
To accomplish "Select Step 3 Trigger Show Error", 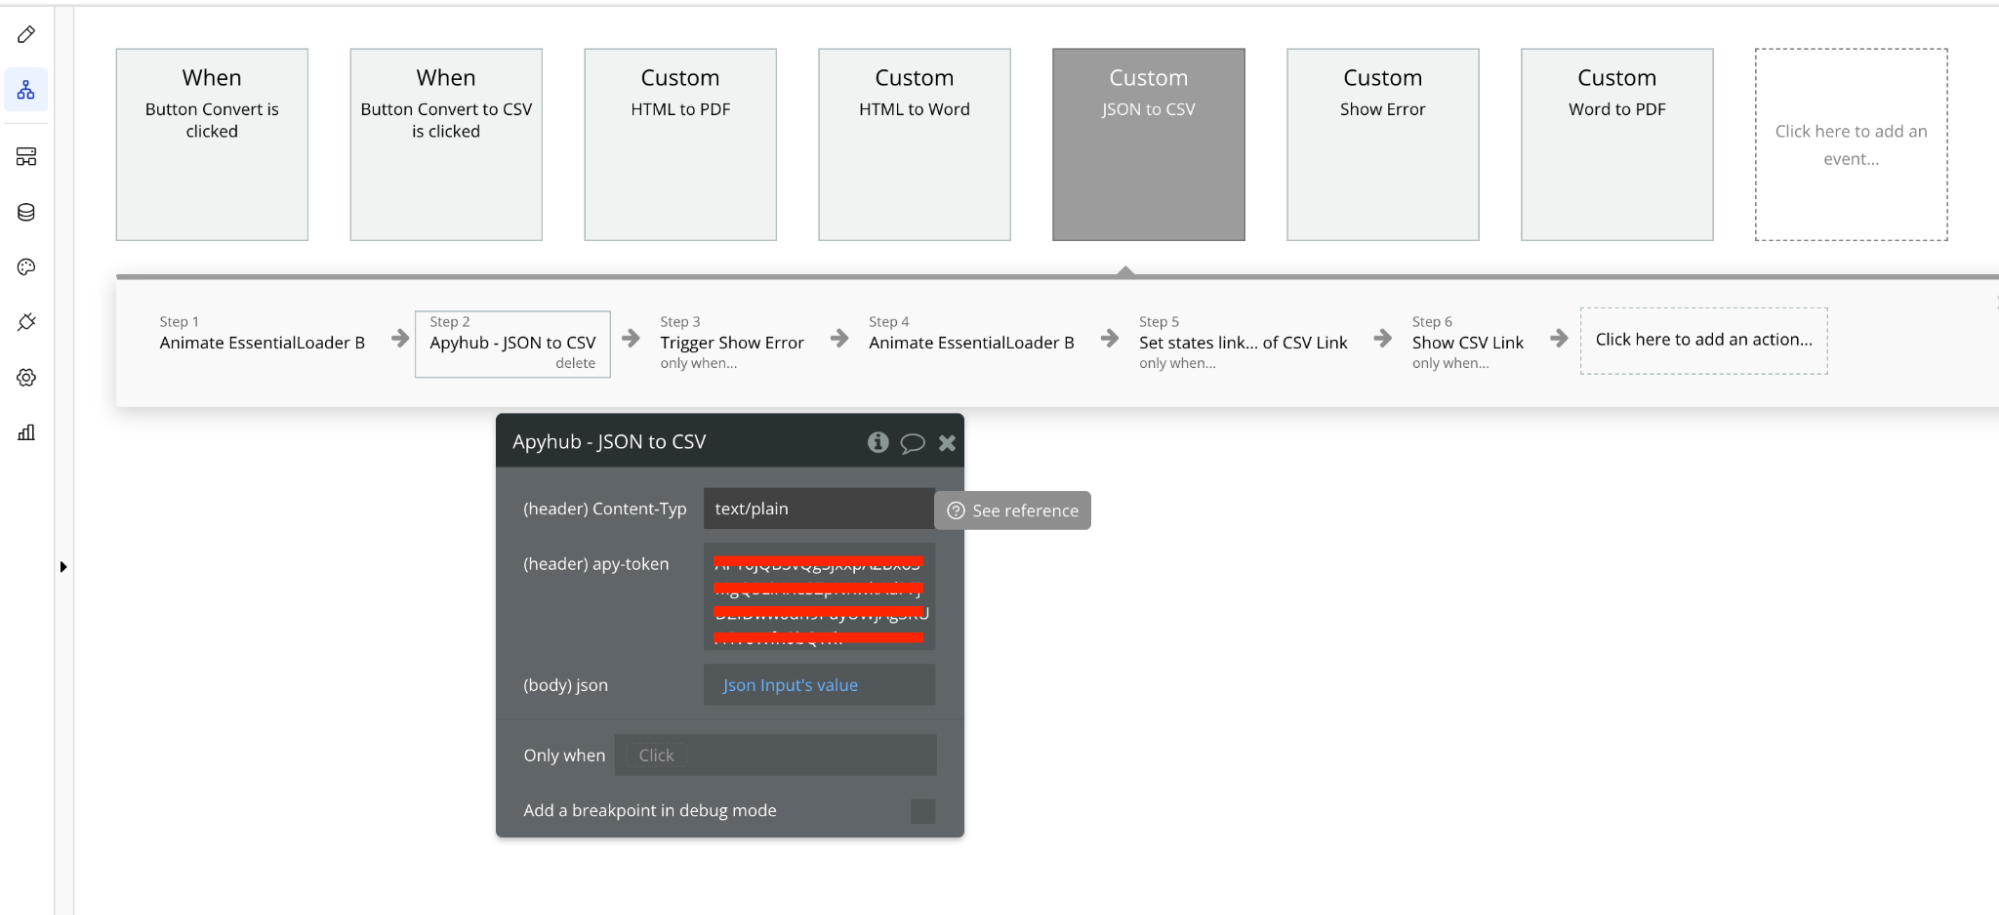I will 732,342.
